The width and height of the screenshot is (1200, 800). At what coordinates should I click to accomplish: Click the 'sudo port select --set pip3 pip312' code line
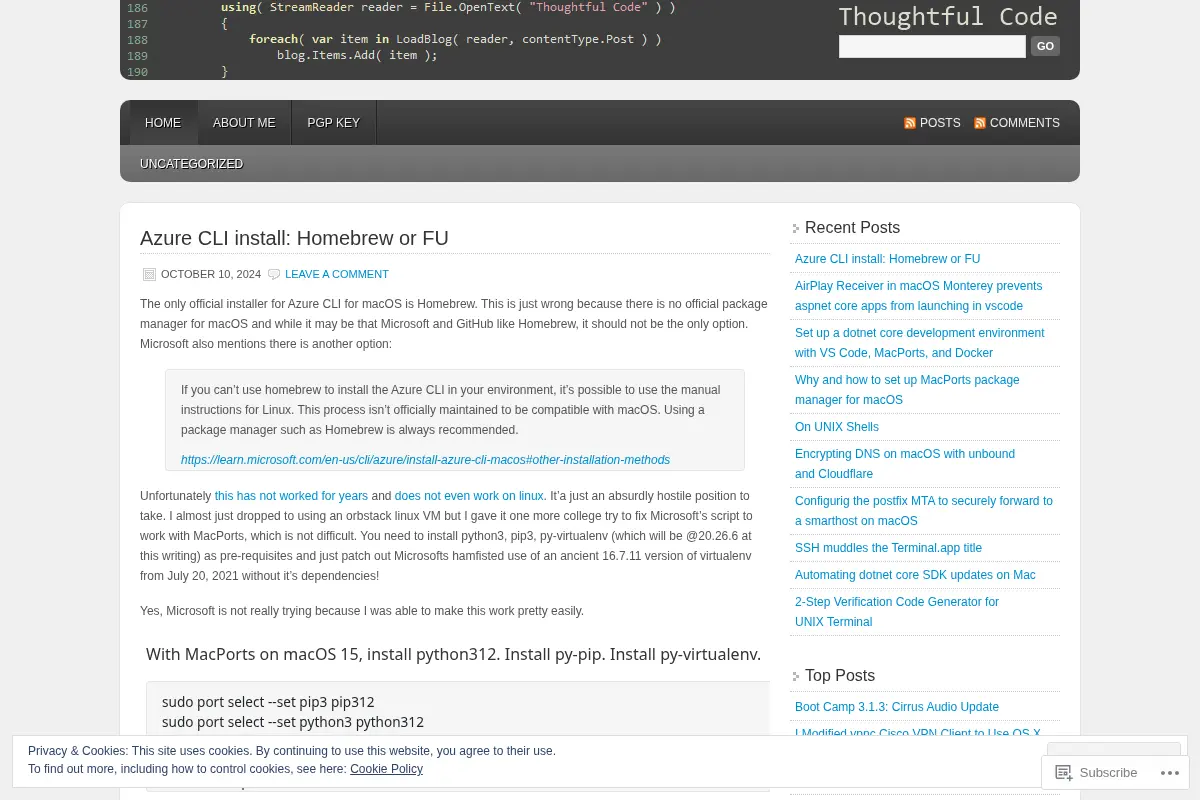click(268, 702)
